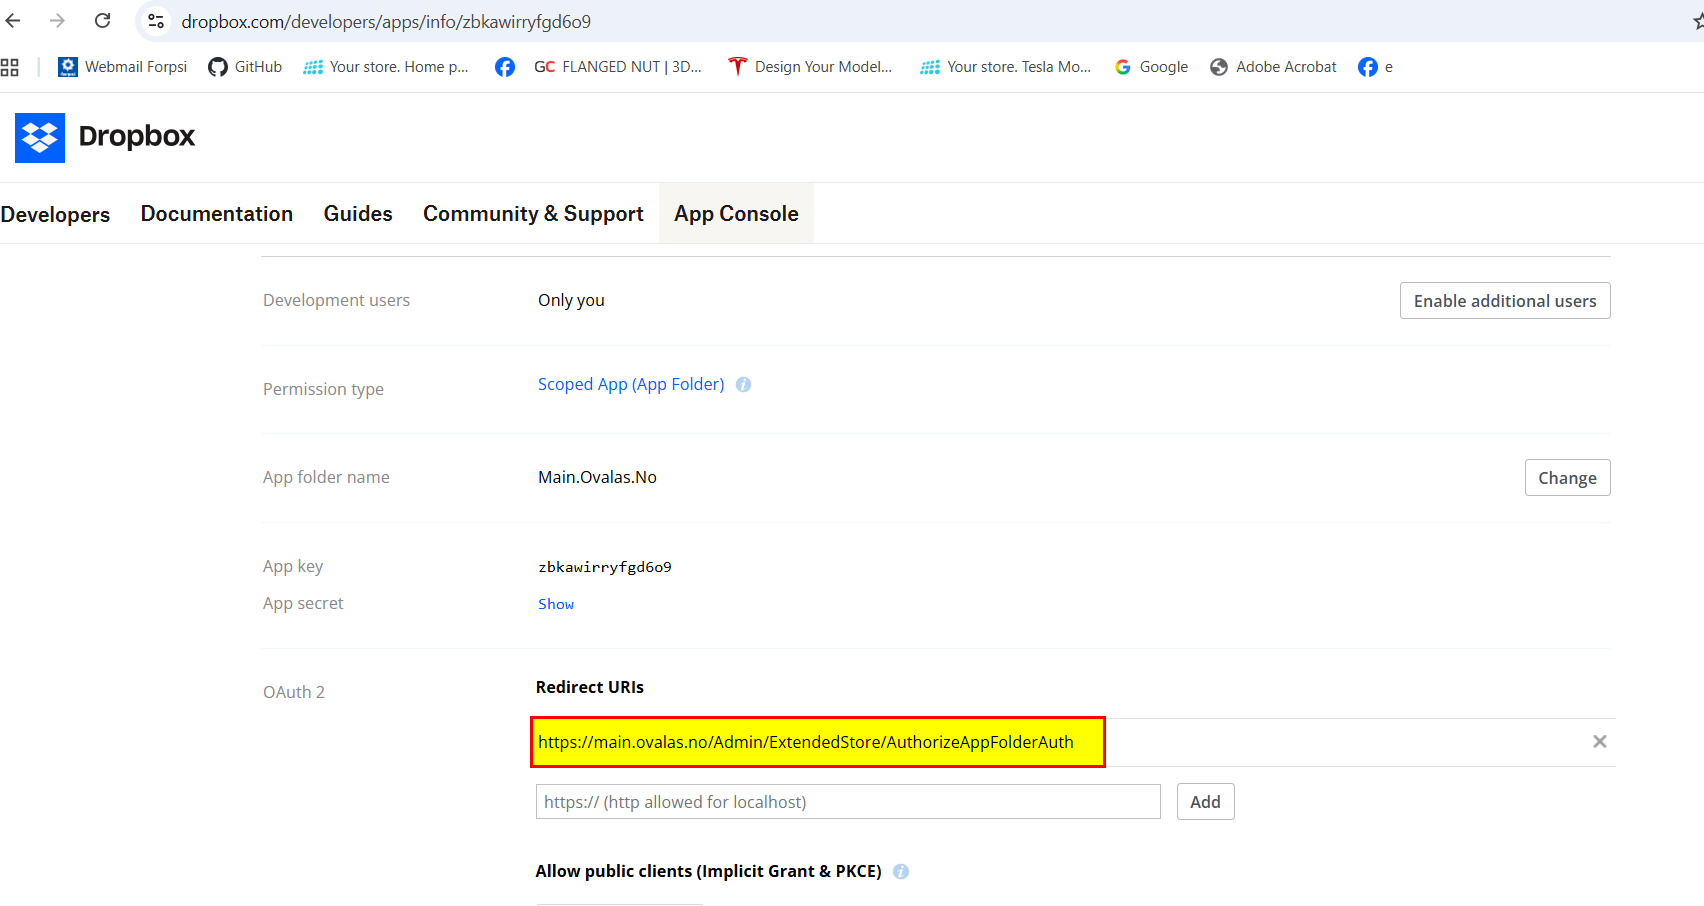1704x906 pixels.
Task: Reload the page with the refresh icon
Action: [102, 21]
